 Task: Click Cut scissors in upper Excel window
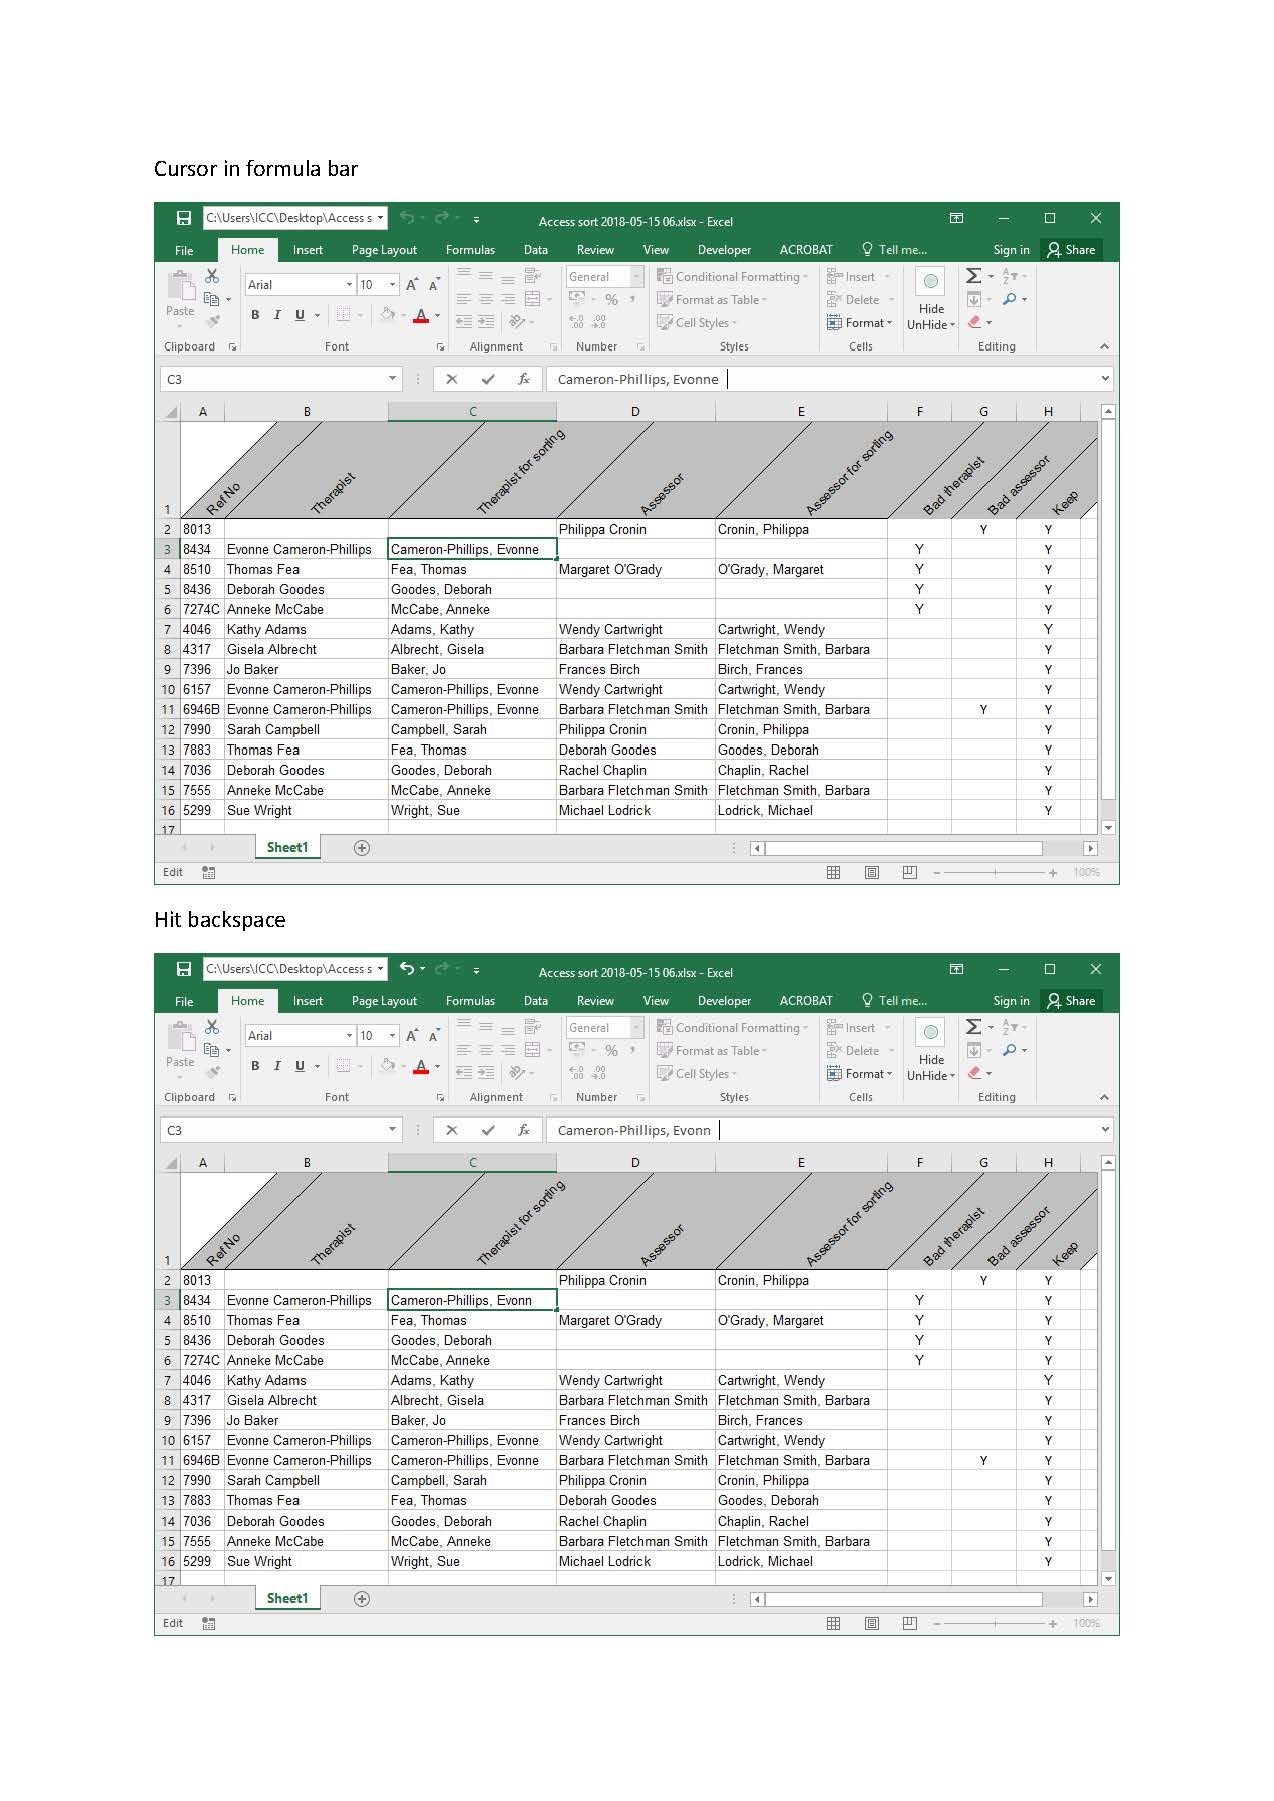click(212, 276)
